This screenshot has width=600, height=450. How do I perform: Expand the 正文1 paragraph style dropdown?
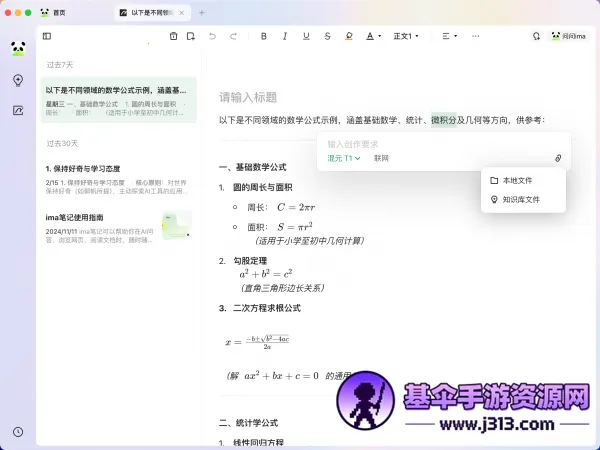[407, 36]
